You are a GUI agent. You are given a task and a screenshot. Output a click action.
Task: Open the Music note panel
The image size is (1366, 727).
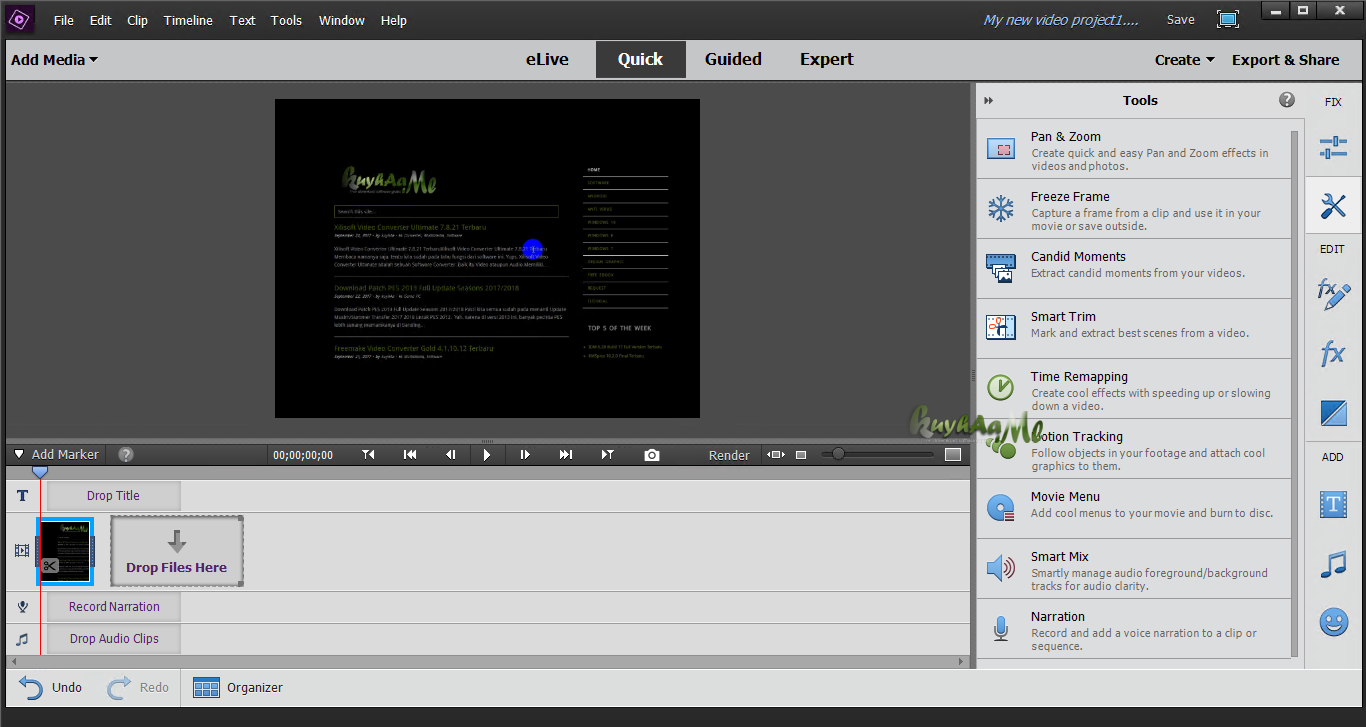pos(1333,564)
